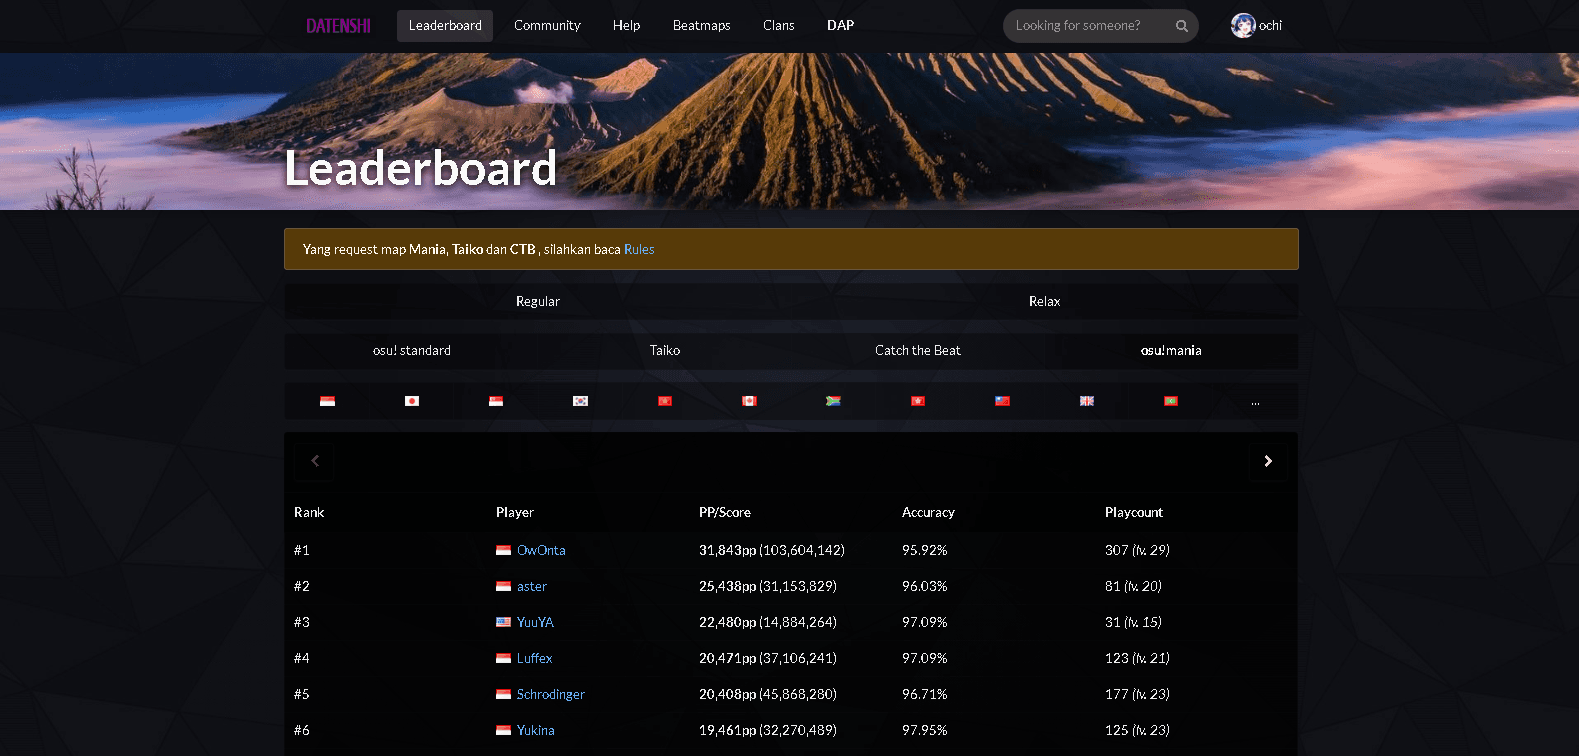Open aster's player profile

(532, 586)
